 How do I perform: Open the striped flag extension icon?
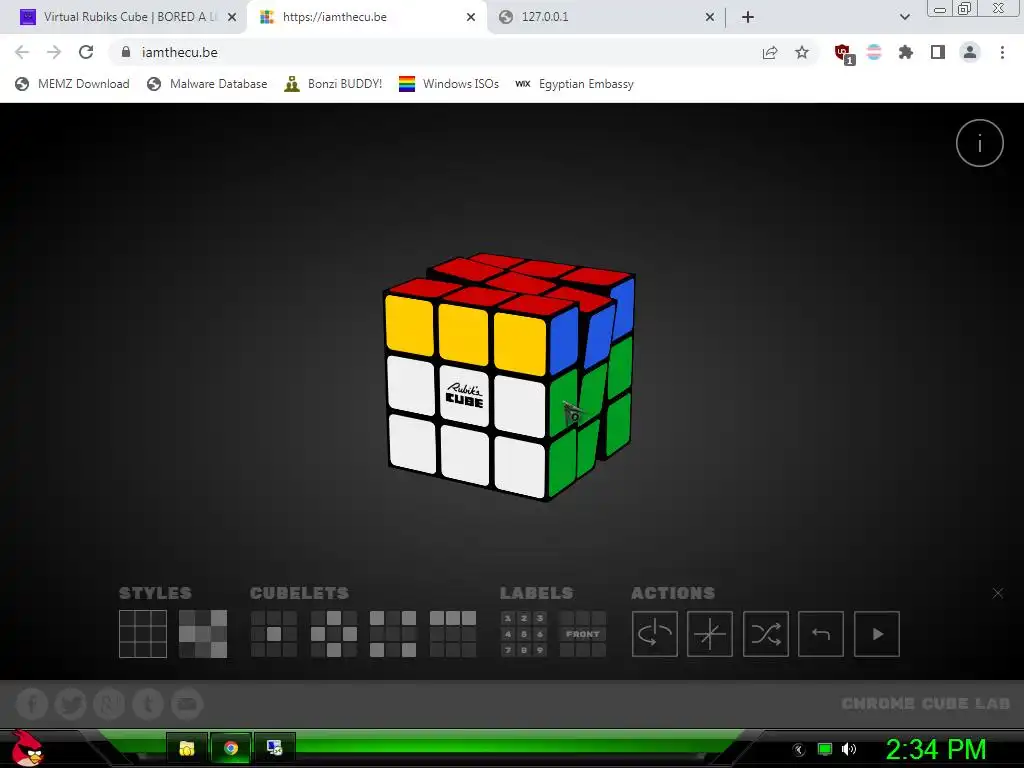tap(874, 52)
